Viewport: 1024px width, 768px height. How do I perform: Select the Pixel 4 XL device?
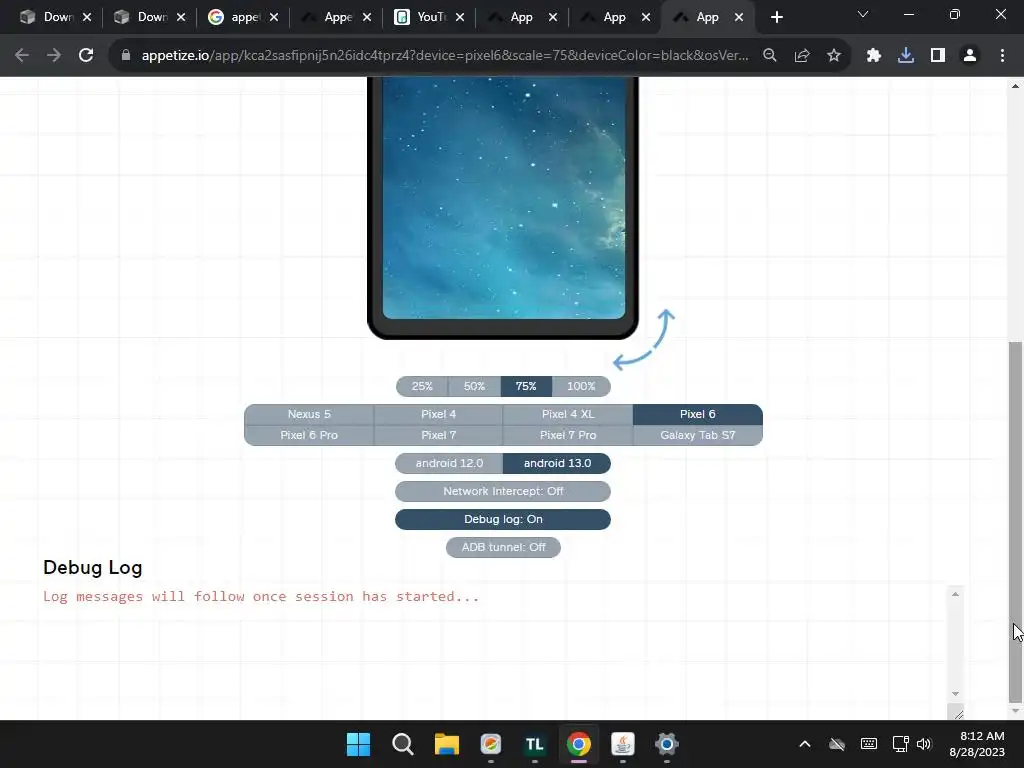pos(568,414)
